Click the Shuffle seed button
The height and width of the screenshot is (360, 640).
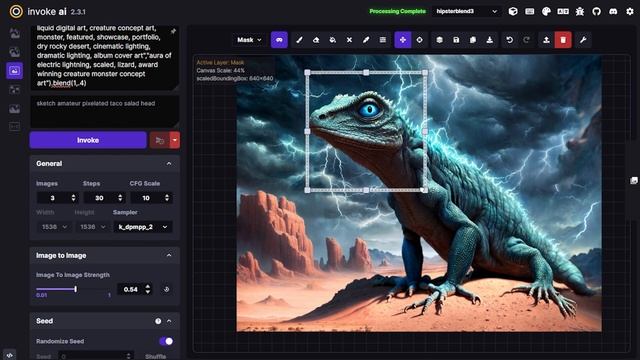[x=156, y=356]
